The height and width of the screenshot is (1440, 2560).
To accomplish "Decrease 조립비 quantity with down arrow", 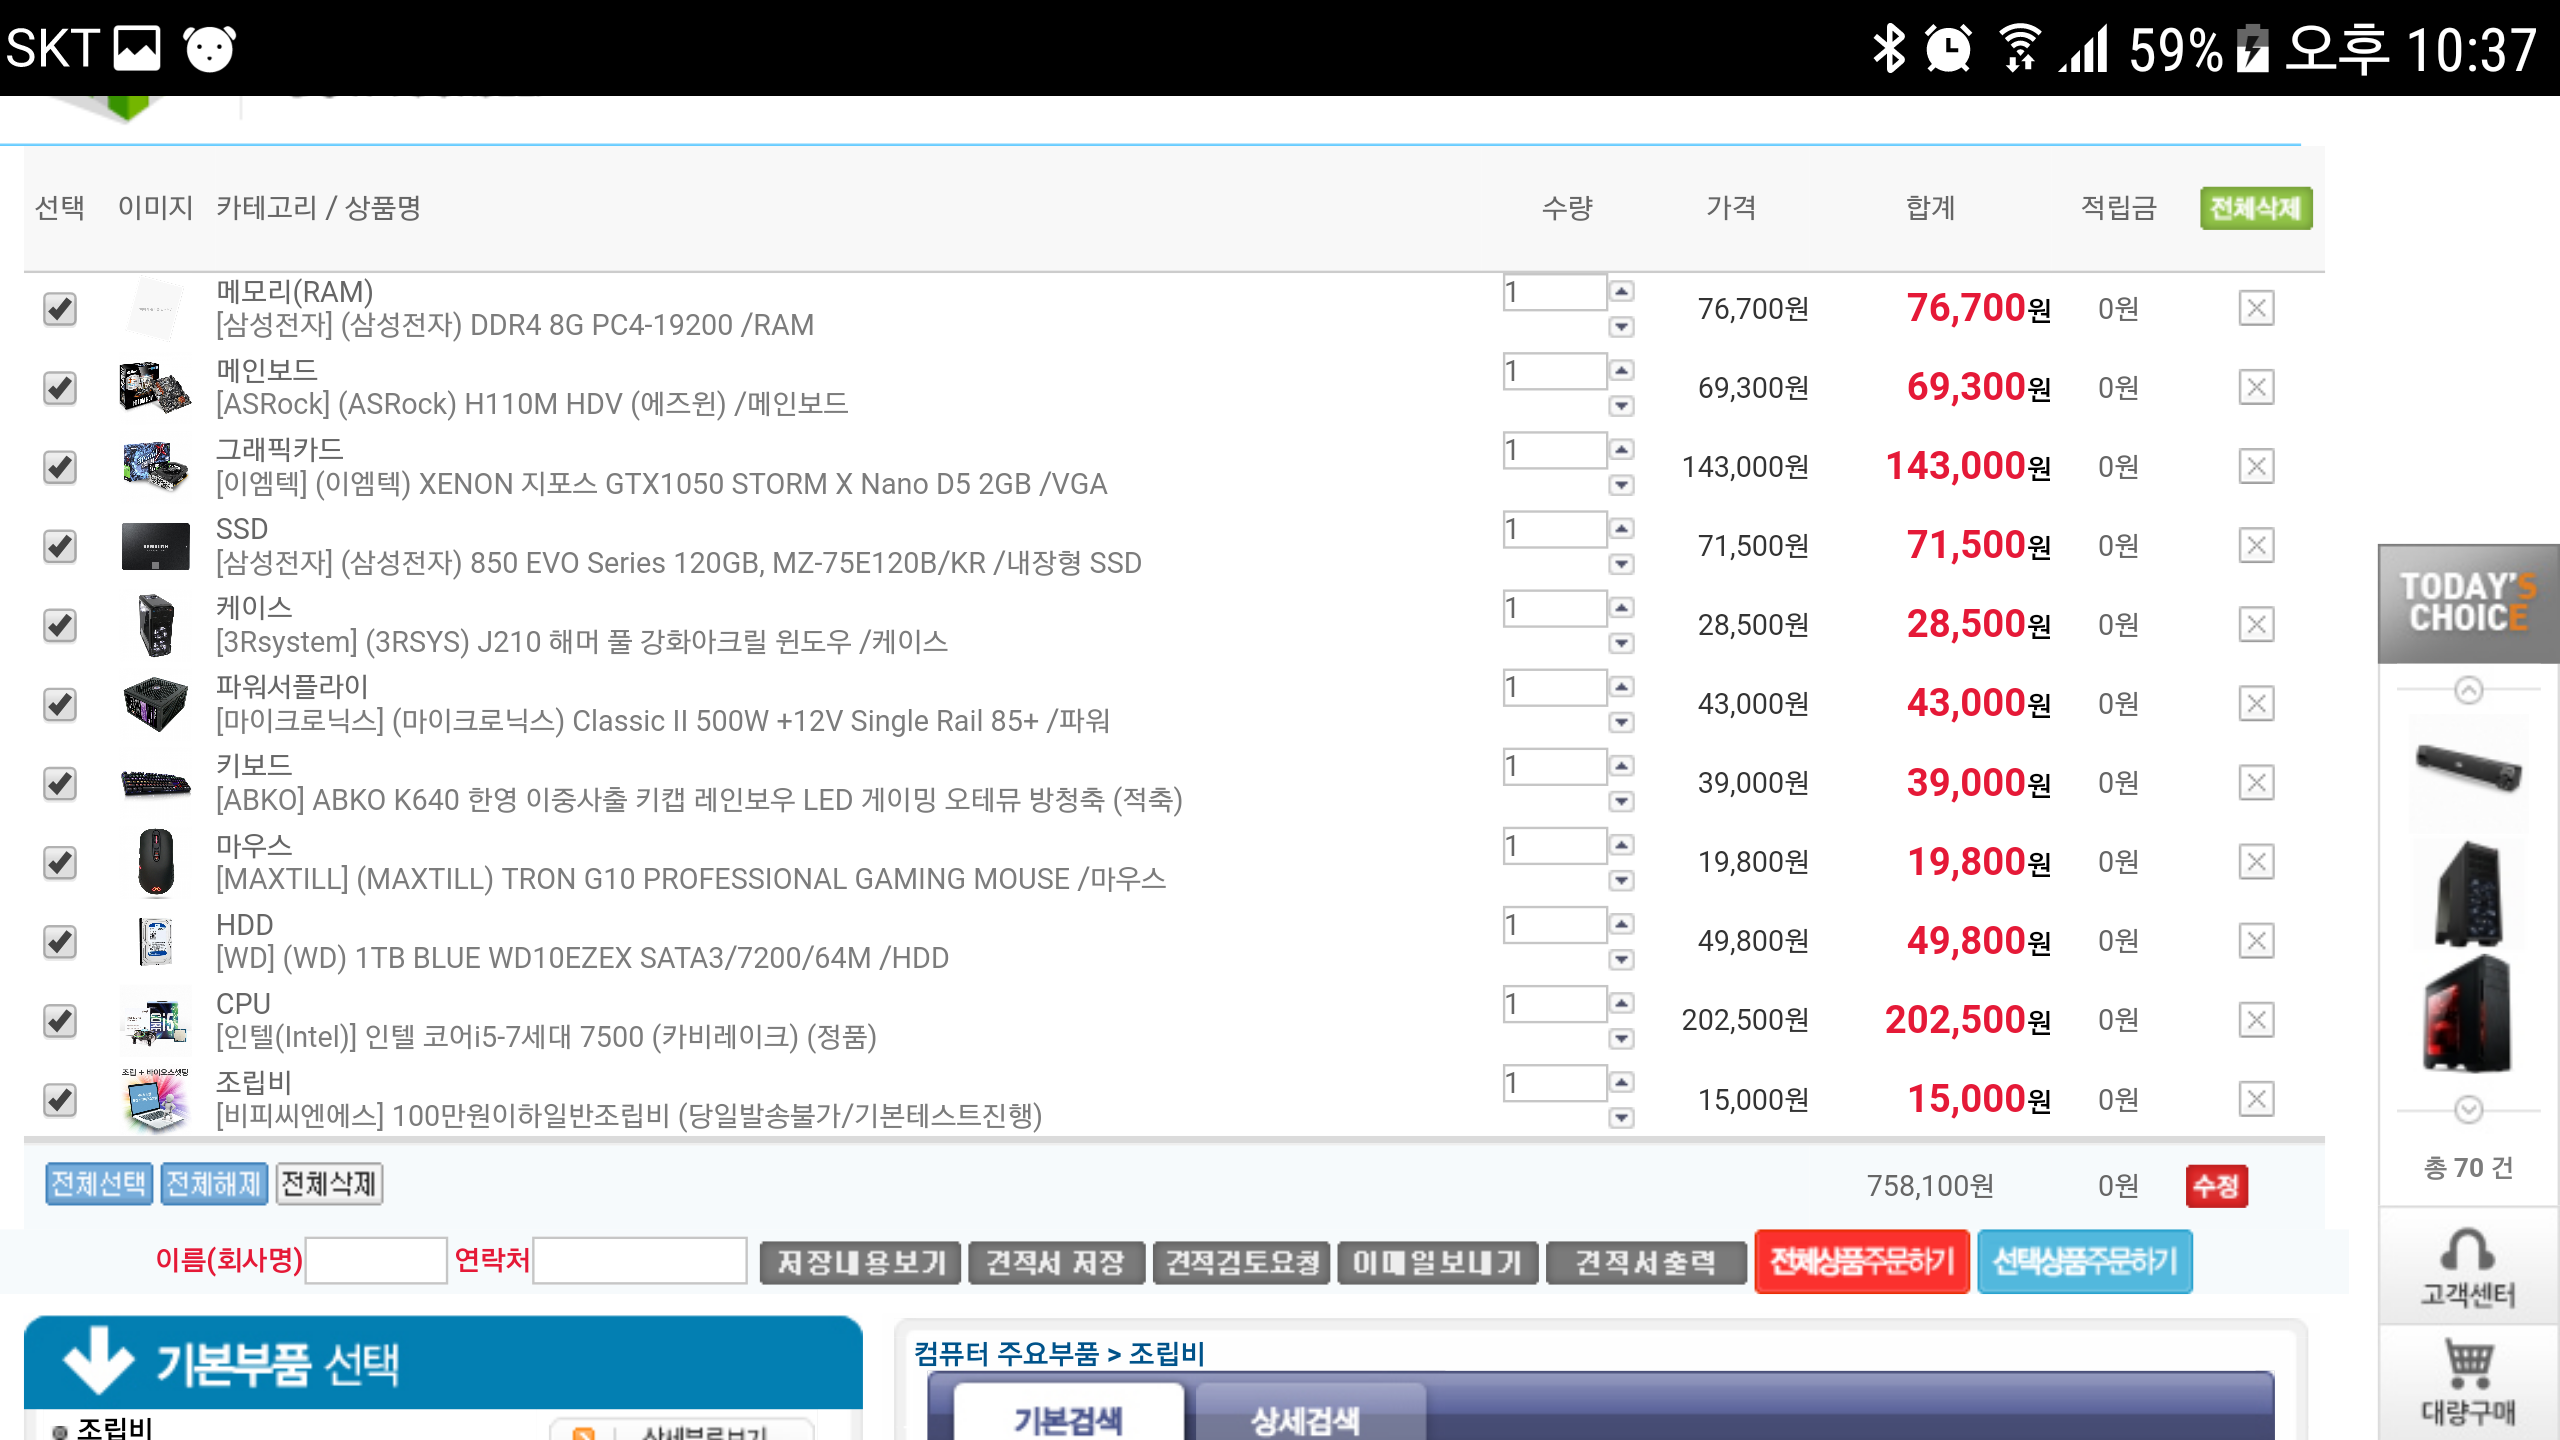I will [1622, 1118].
